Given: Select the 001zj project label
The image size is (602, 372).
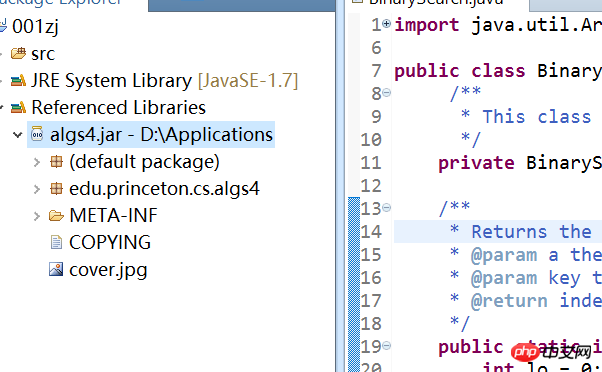Looking at the screenshot, I should click(x=35, y=27).
